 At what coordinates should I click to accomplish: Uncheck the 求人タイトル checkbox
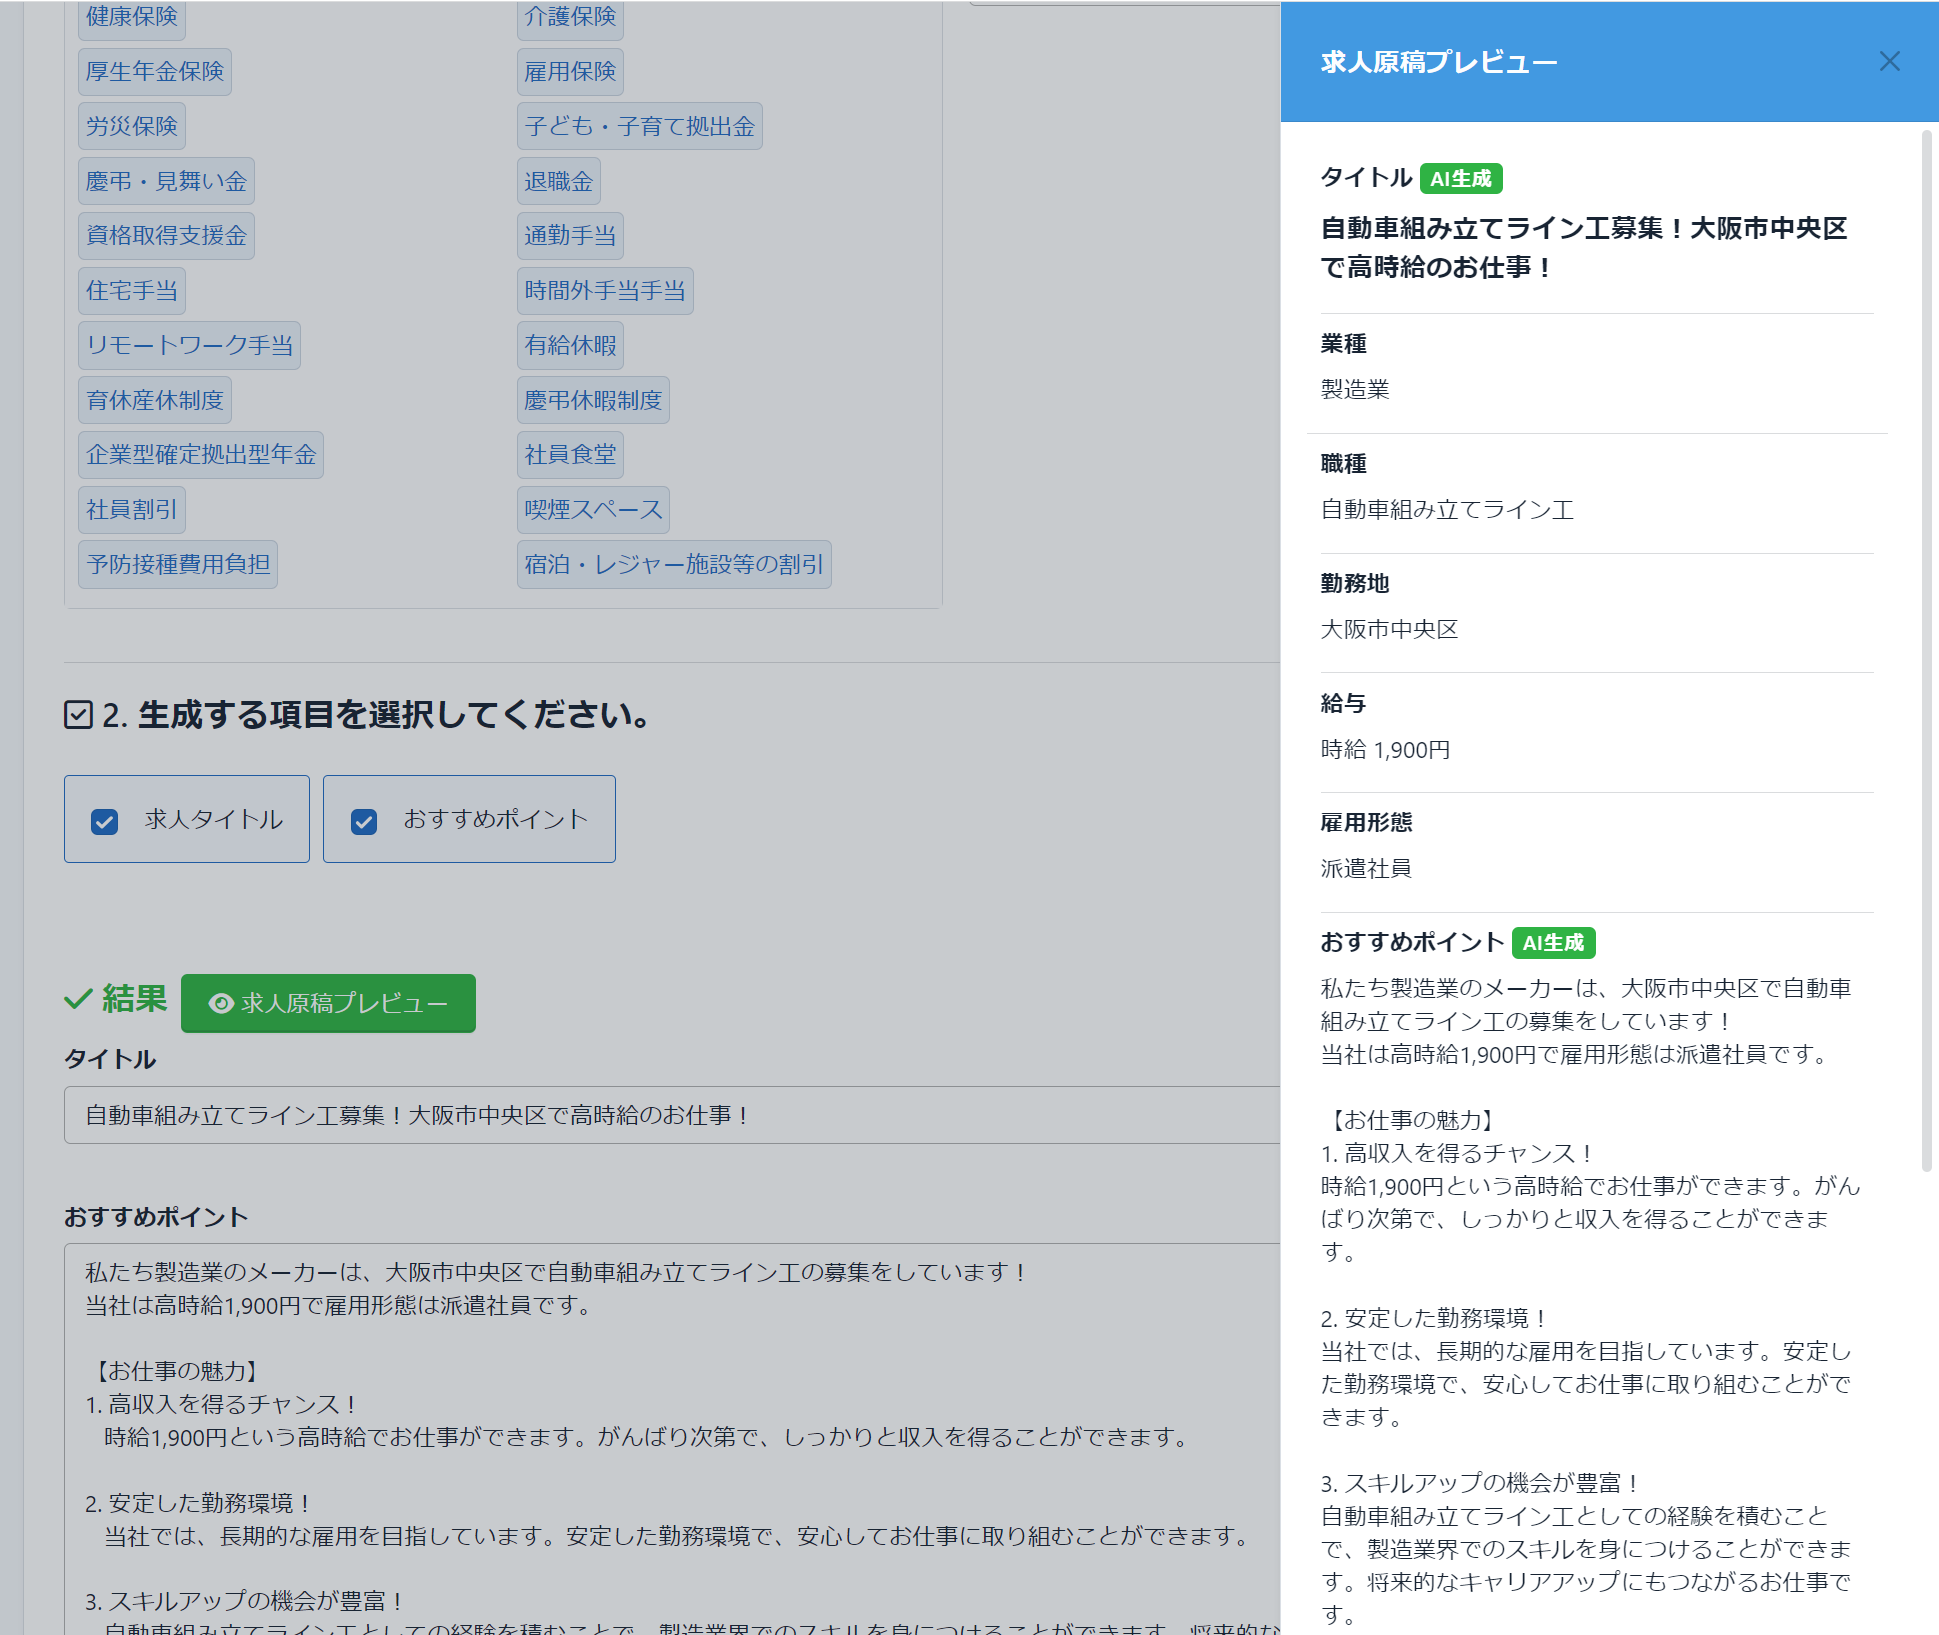[x=105, y=821]
